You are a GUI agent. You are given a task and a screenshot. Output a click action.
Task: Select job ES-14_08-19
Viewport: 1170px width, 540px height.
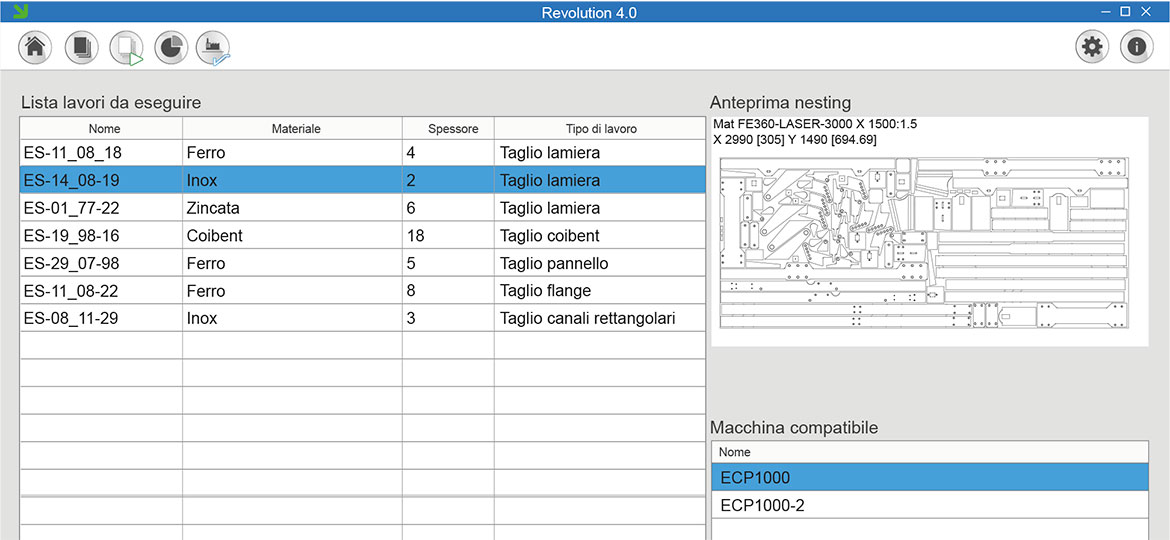click(363, 180)
